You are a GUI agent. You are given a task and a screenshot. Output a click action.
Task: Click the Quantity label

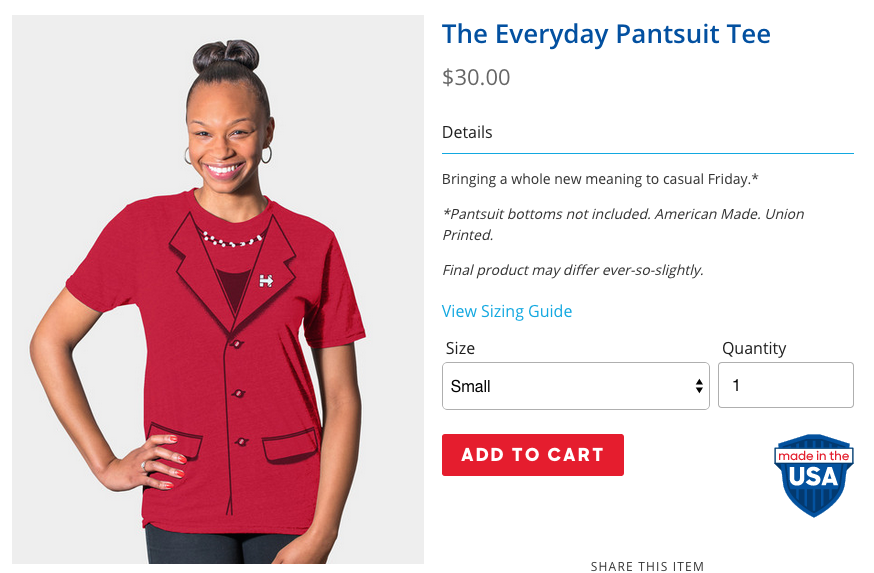(x=754, y=348)
